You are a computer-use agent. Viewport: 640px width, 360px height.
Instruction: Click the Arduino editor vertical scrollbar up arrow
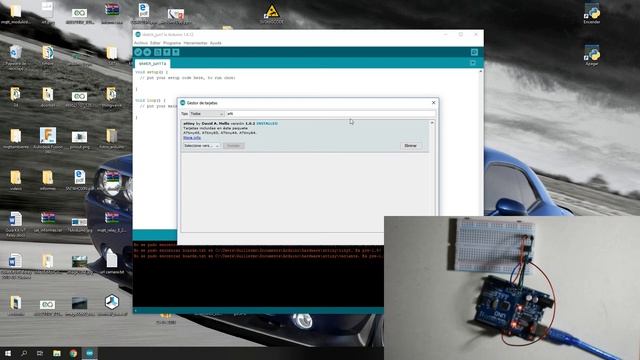(480, 71)
